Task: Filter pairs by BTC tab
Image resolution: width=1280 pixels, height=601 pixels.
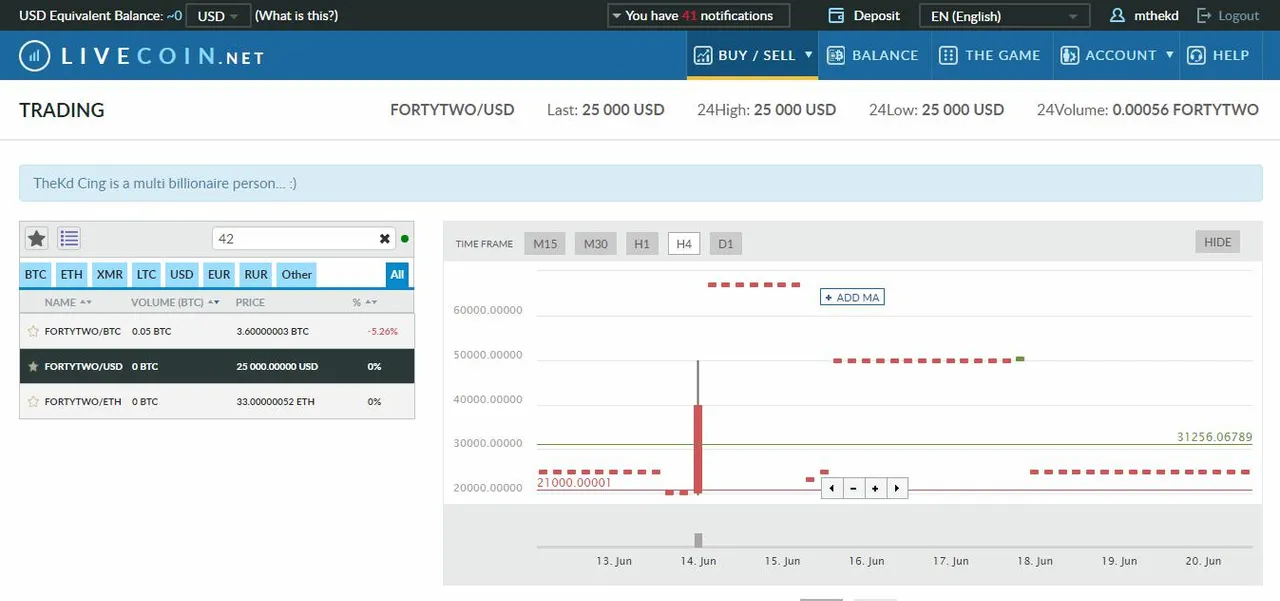Action: pyautogui.click(x=35, y=274)
